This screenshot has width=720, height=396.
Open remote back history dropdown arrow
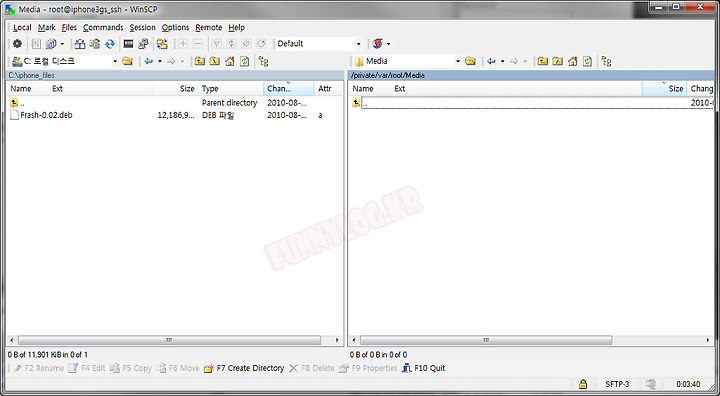[x=502, y=61]
